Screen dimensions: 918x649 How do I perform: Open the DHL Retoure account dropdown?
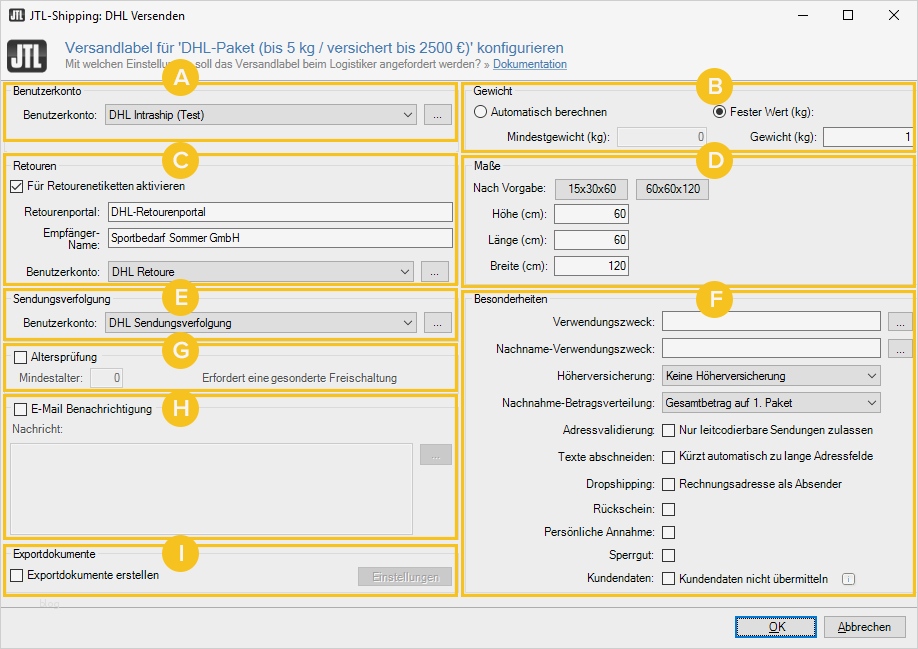(261, 272)
